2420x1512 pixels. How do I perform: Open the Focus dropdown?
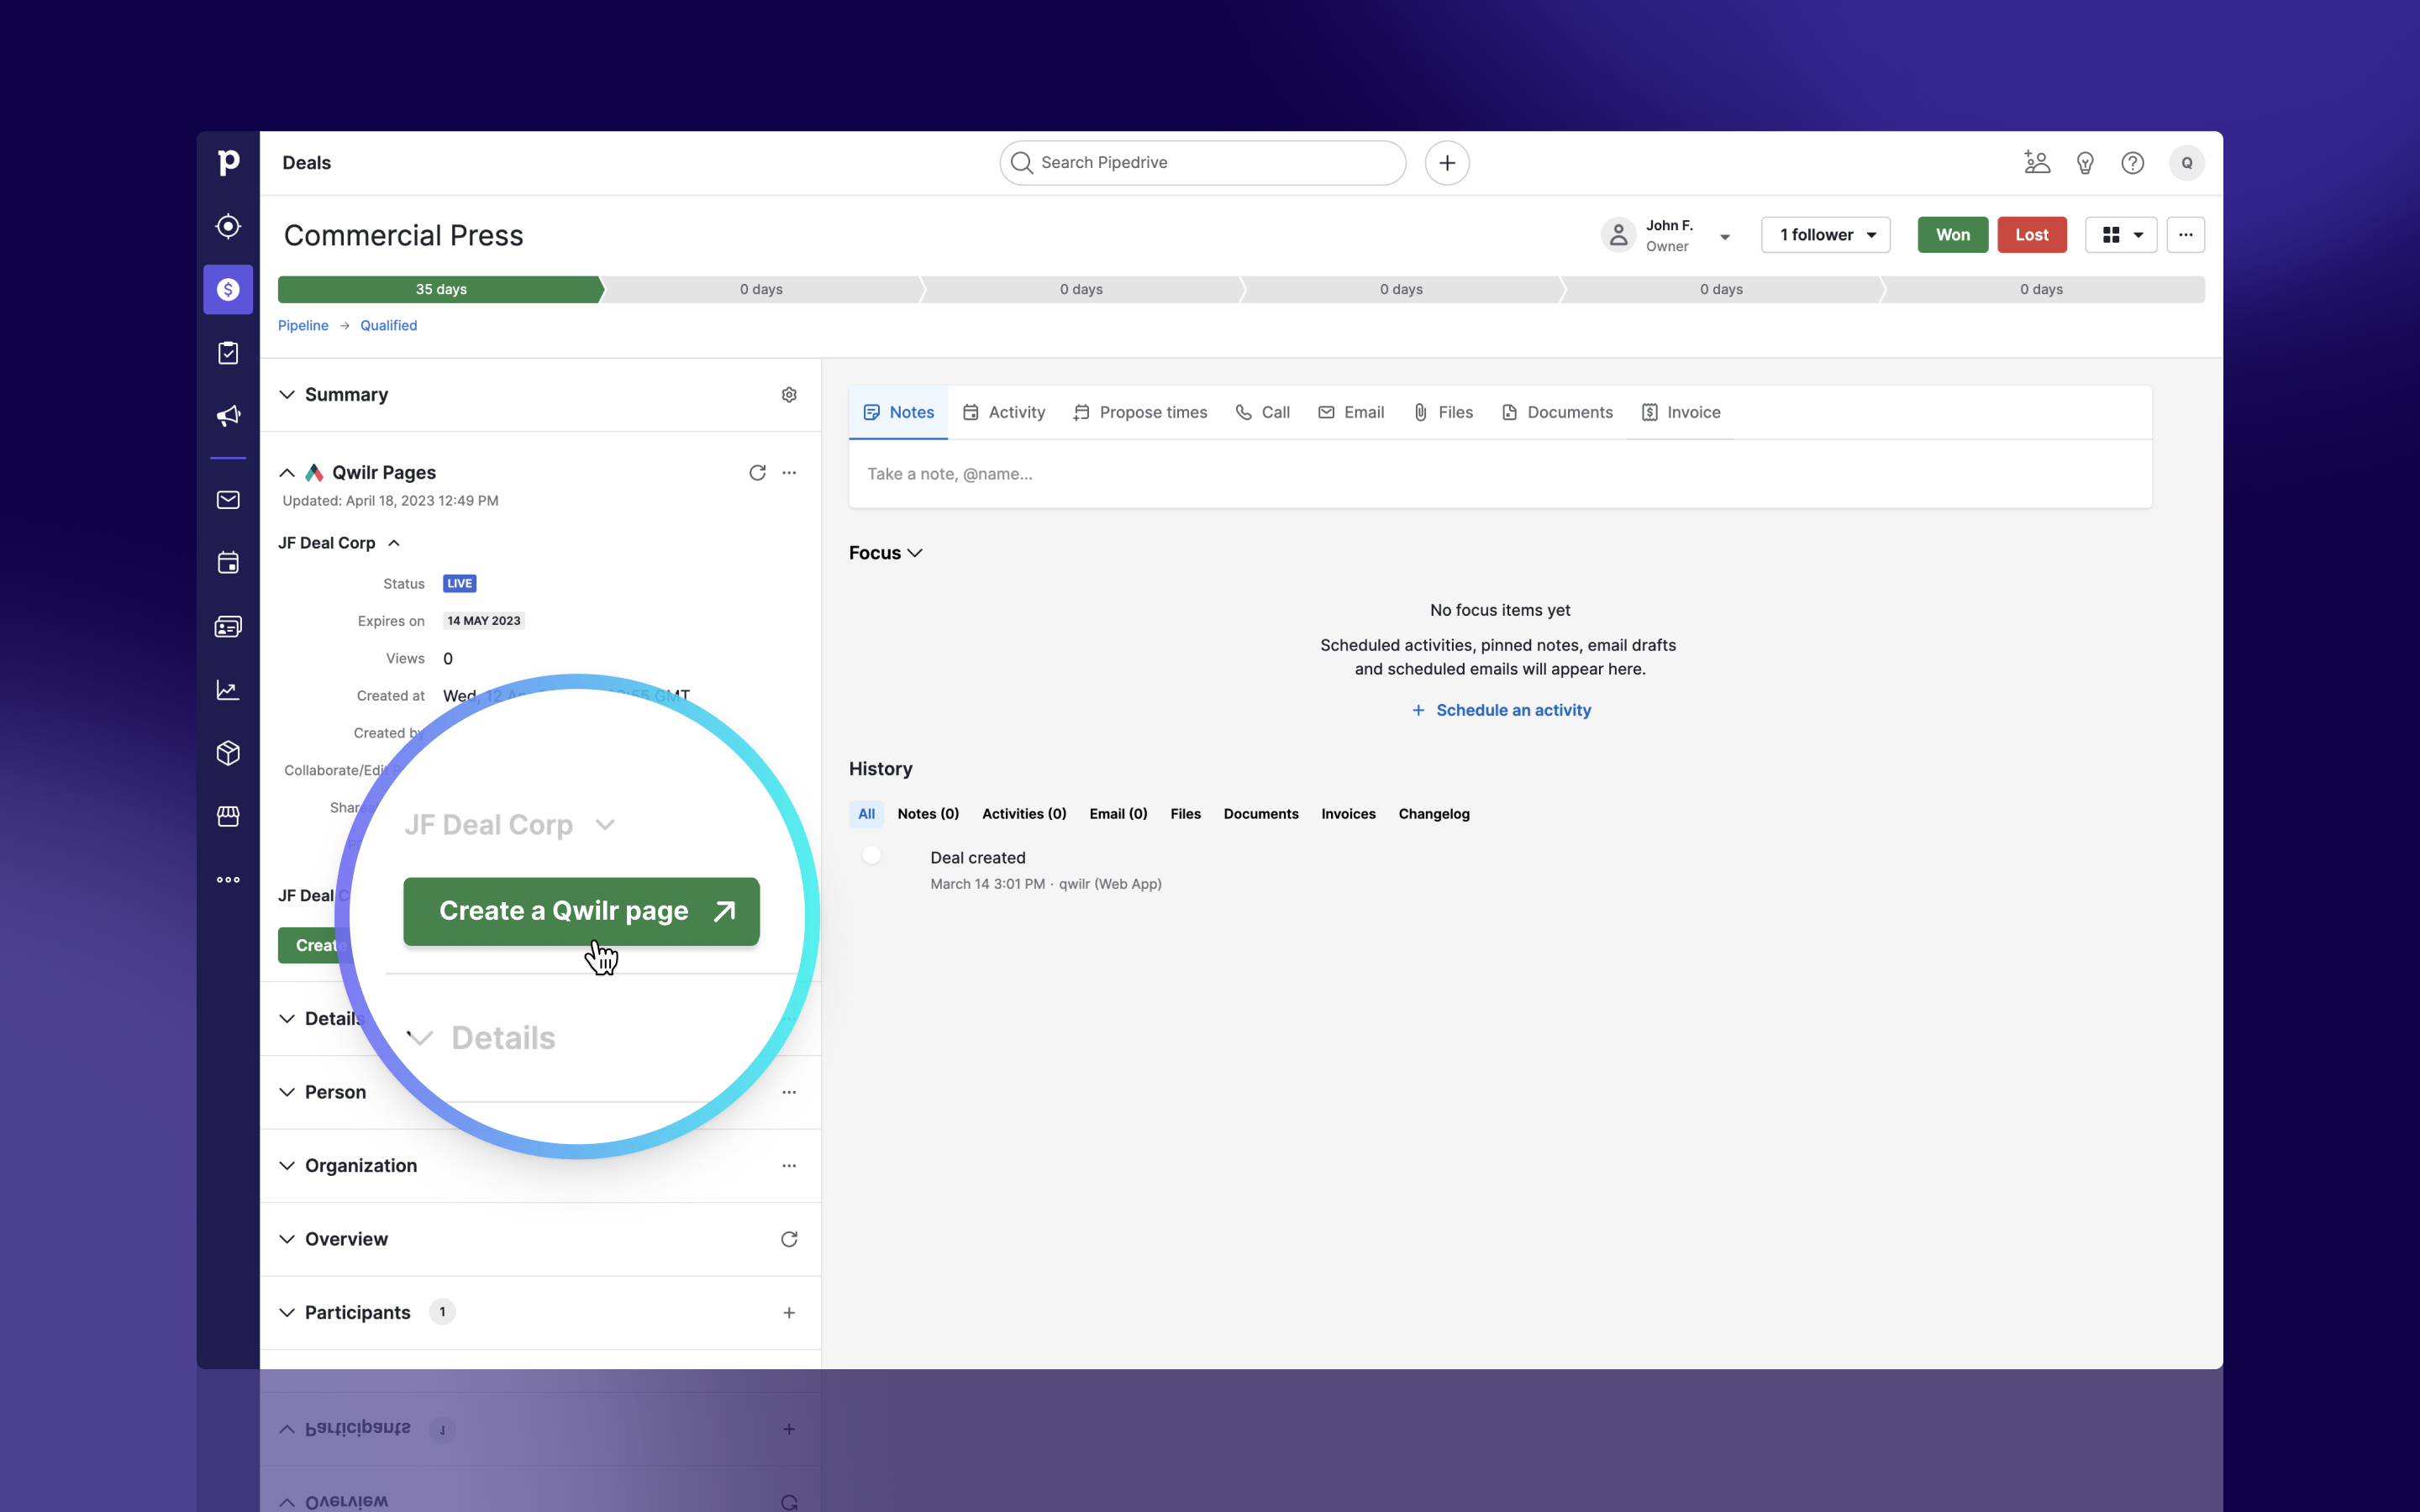tap(886, 553)
